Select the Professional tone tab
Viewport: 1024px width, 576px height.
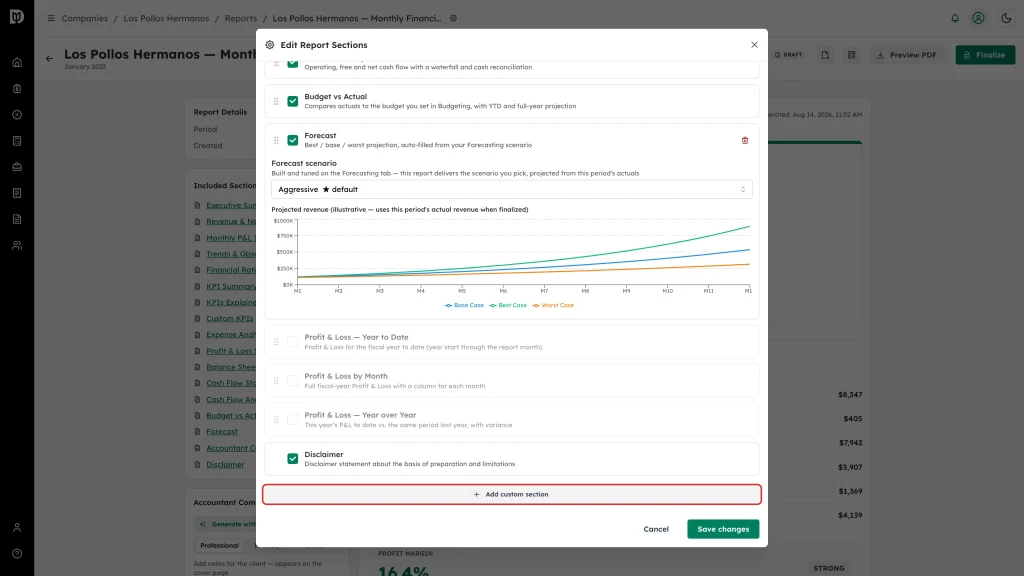[x=219, y=545]
